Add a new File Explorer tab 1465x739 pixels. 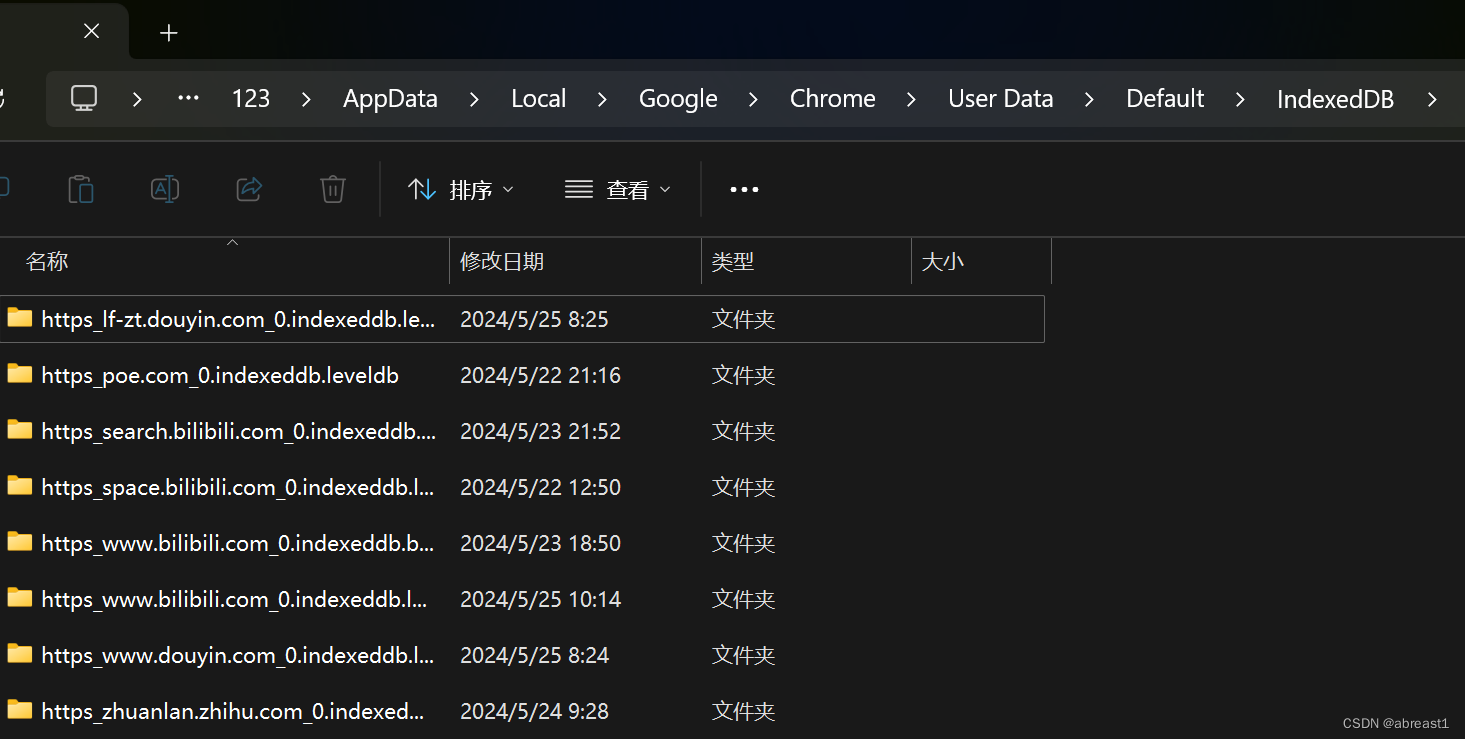click(169, 33)
